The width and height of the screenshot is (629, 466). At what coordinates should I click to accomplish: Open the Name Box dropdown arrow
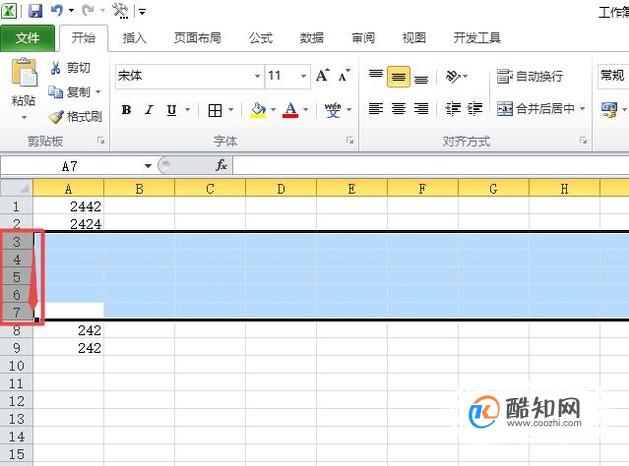148,166
